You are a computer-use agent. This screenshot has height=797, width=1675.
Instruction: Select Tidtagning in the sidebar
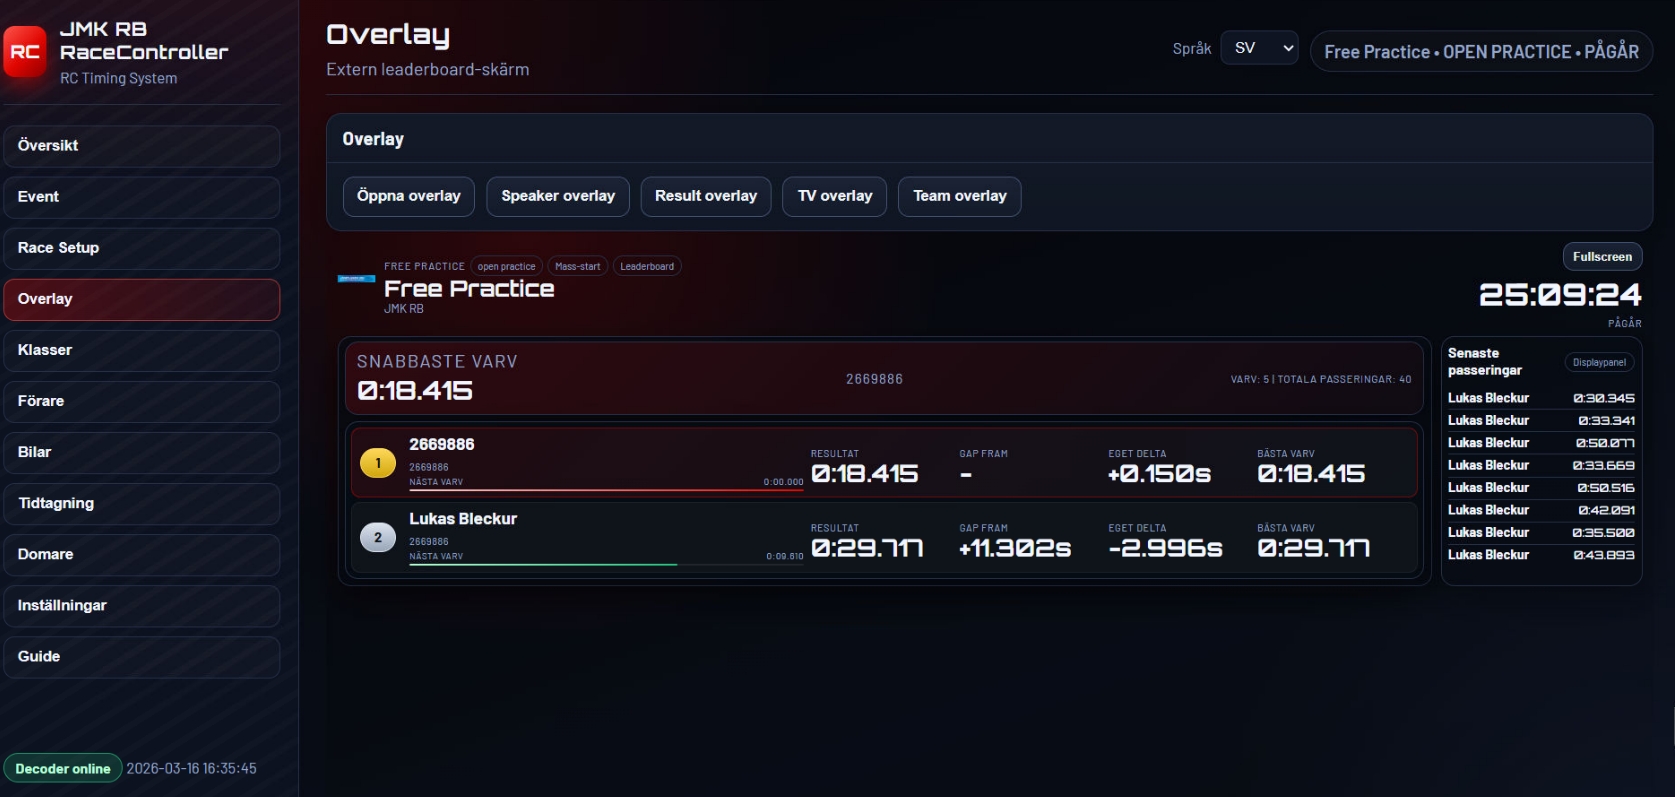click(x=141, y=503)
